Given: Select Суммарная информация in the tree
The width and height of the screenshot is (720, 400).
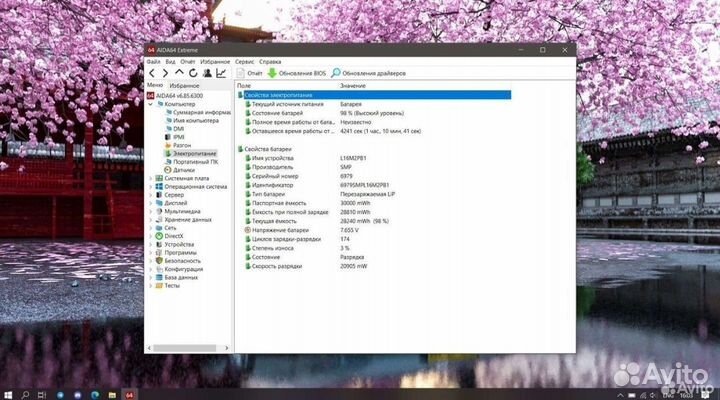Looking at the screenshot, I should tap(198, 112).
